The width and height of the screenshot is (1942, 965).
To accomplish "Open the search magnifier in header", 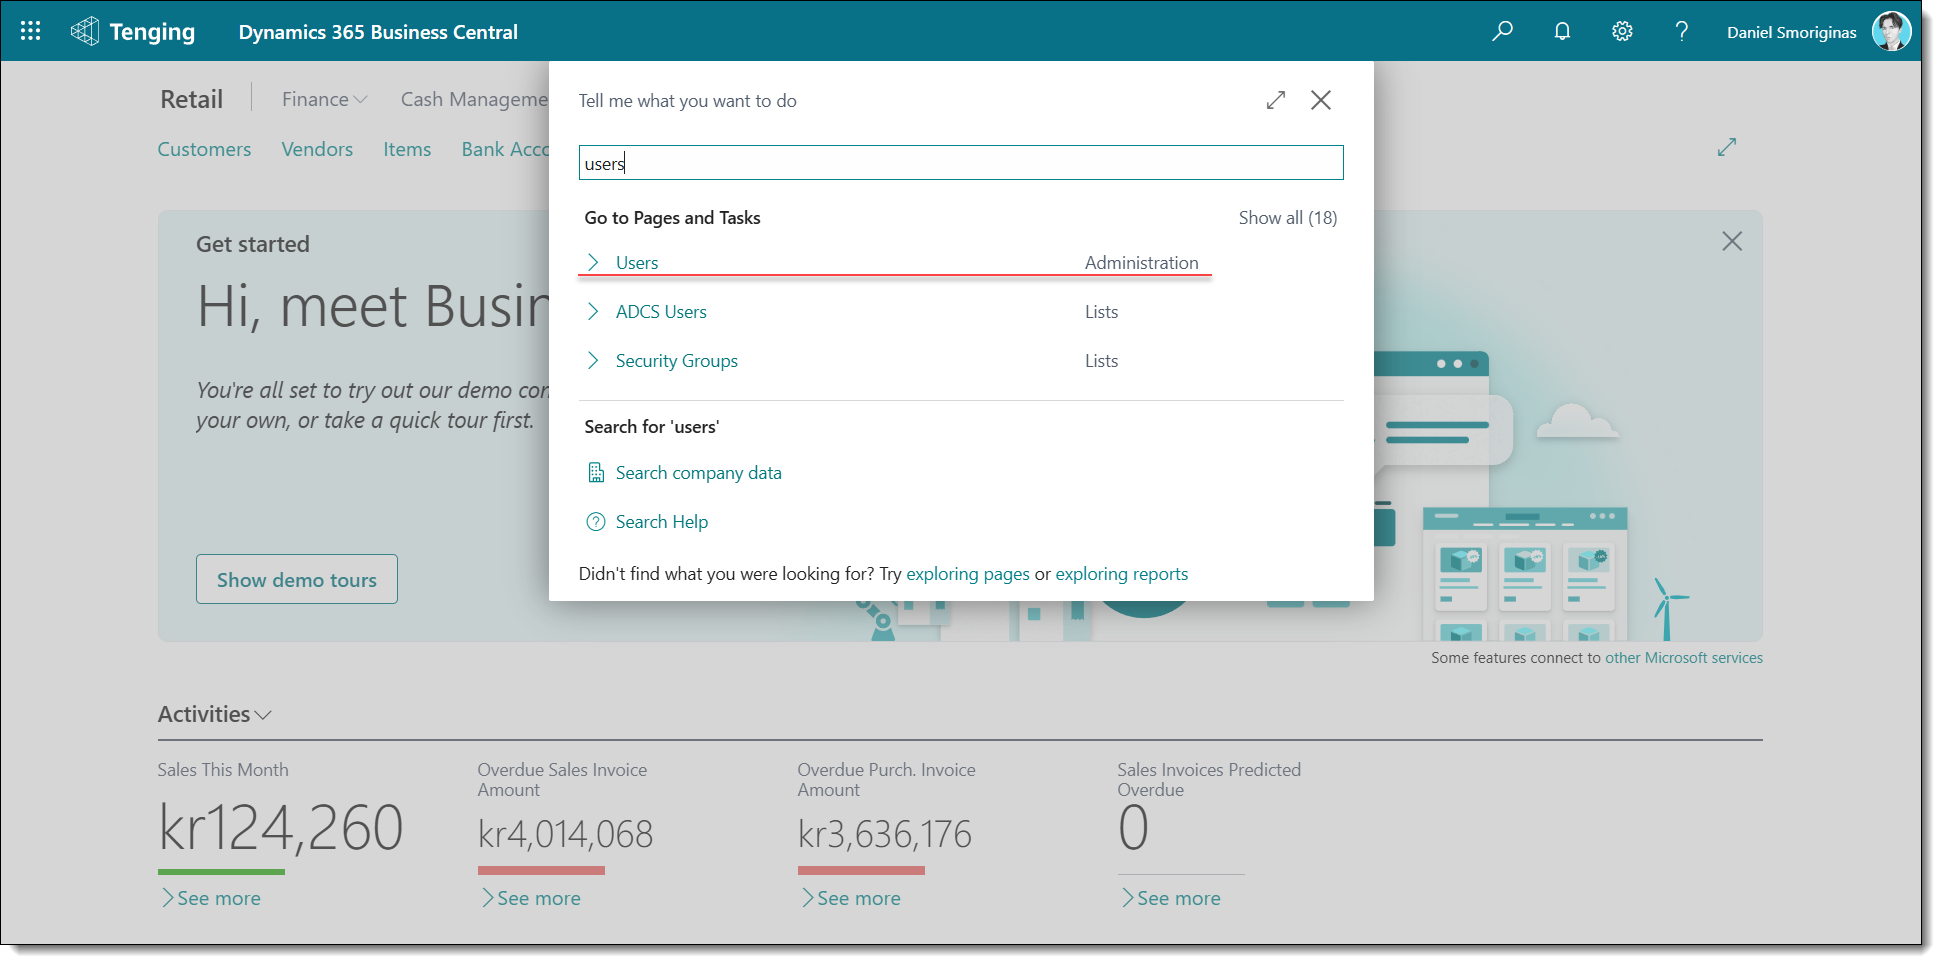I will pos(1502,31).
